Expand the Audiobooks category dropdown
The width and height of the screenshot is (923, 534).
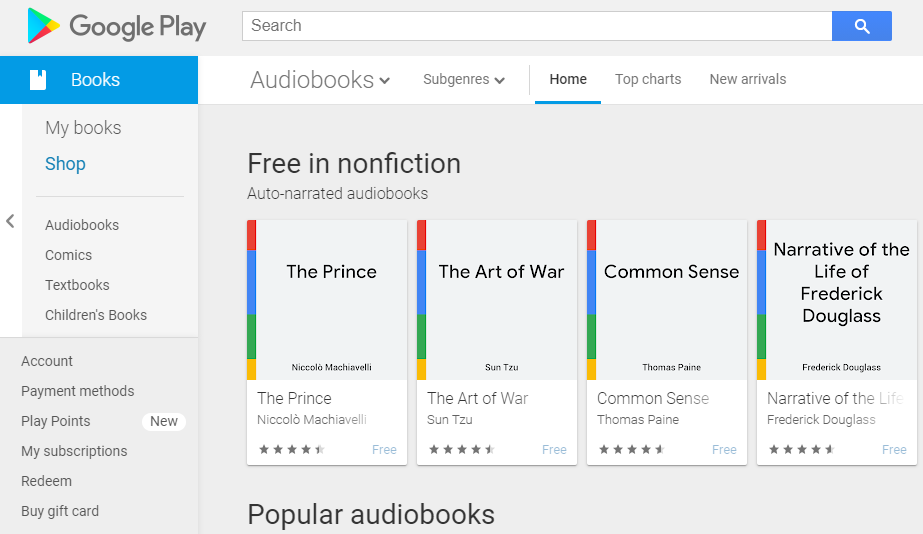point(320,80)
